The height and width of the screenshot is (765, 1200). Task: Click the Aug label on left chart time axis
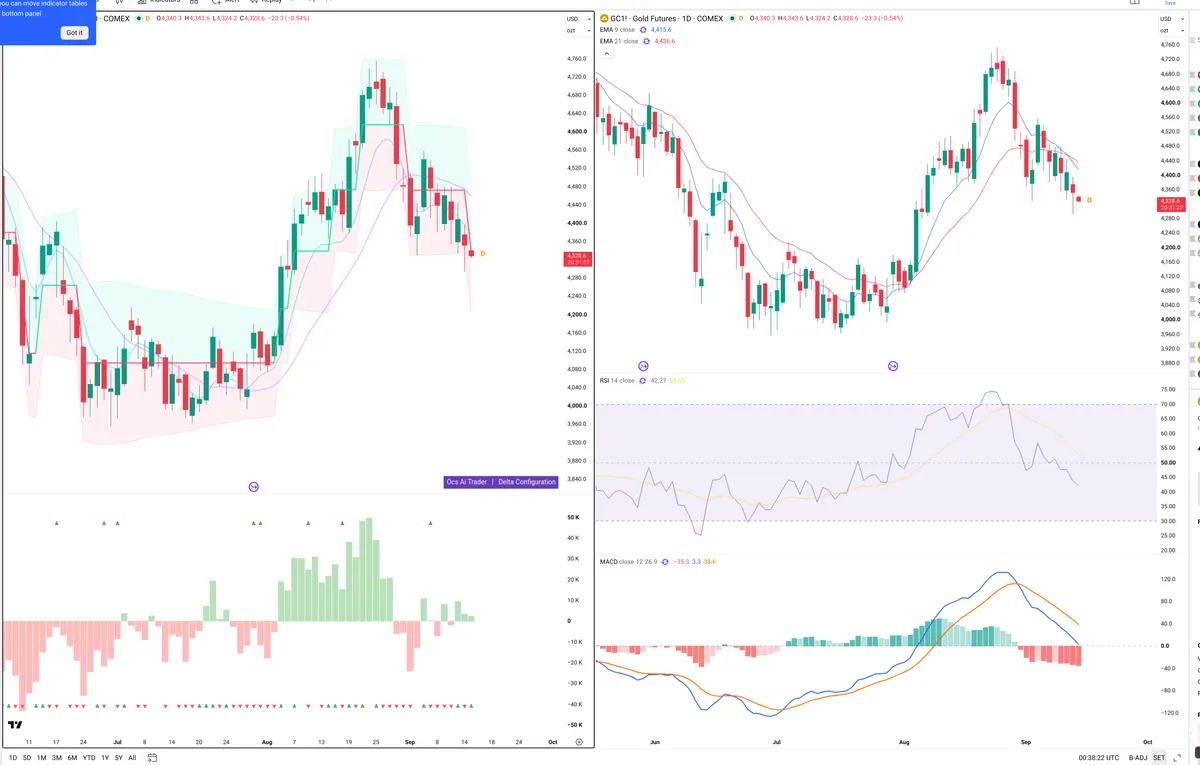(266, 742)
